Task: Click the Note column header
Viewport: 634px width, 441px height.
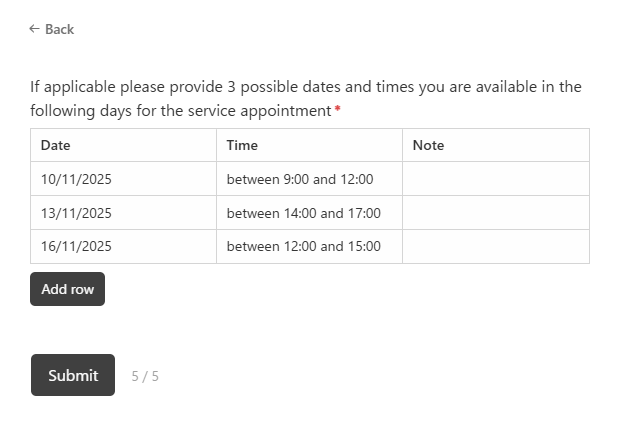Action: [x=428, y=145]
